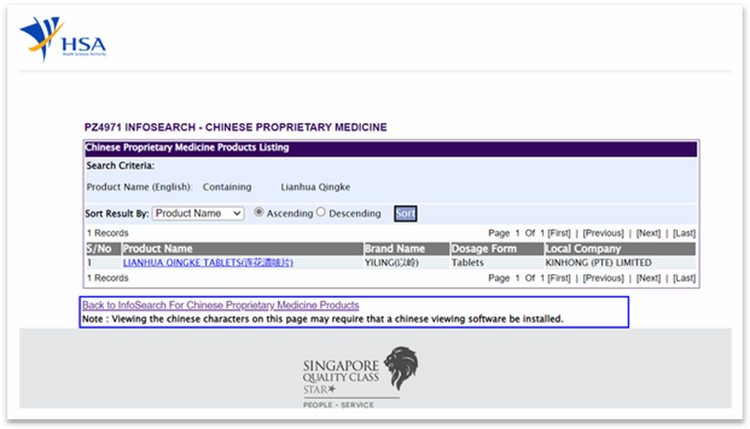The width and height of the screenshot is (750, 429).
Task: Open the Sort Result By Product Name dropdown
Action: [198, 213]
